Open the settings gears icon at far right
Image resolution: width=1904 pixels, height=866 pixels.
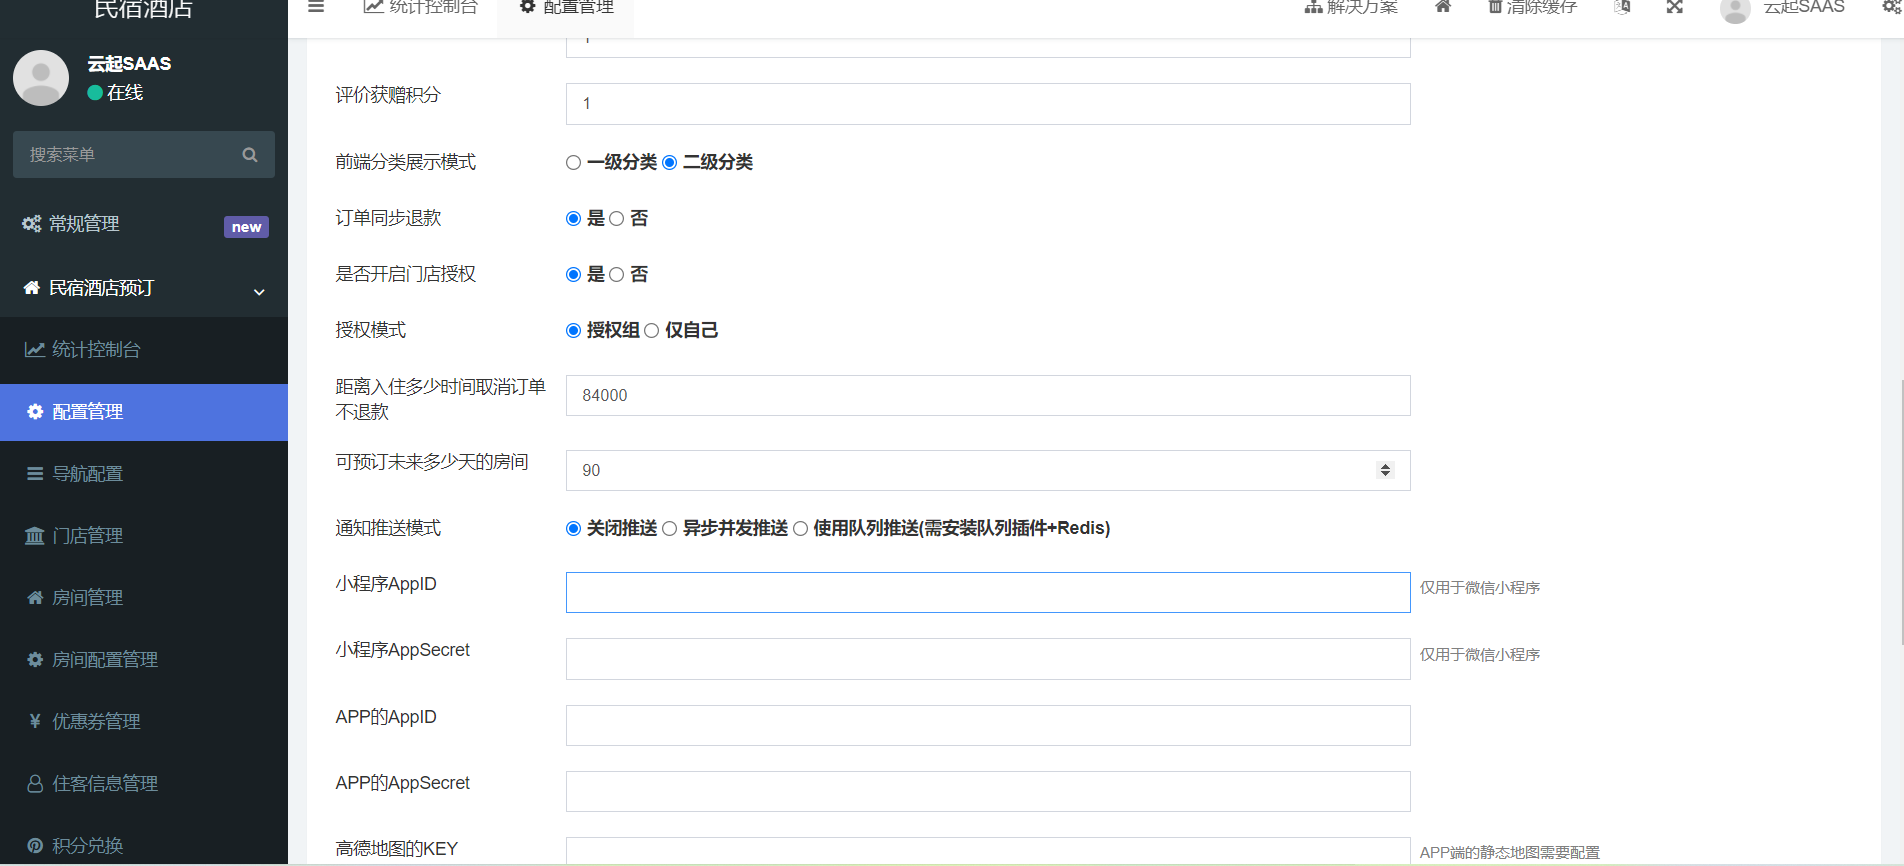coord(1892,6)
